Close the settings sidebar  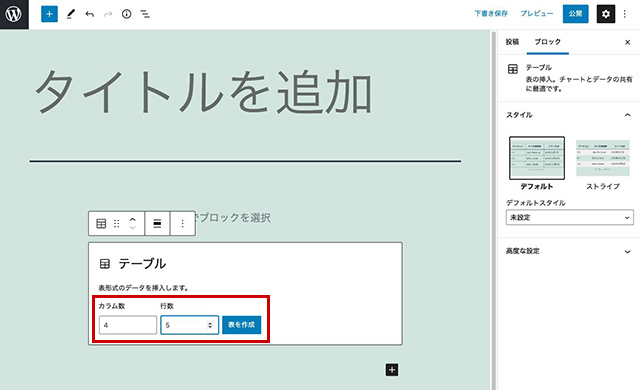[627, 42]
